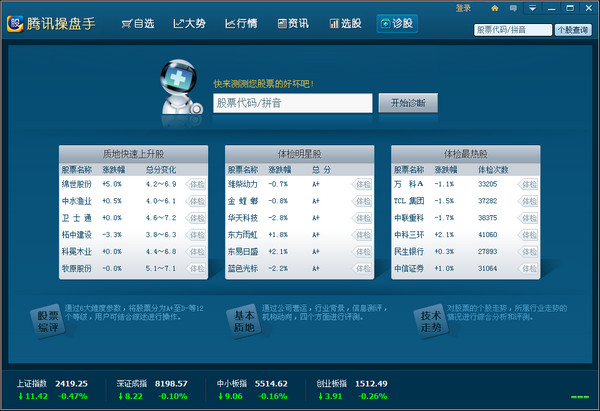The image size is (600, 411).
Task: Click the home icon in title bar
Action: tap(495, 8)
